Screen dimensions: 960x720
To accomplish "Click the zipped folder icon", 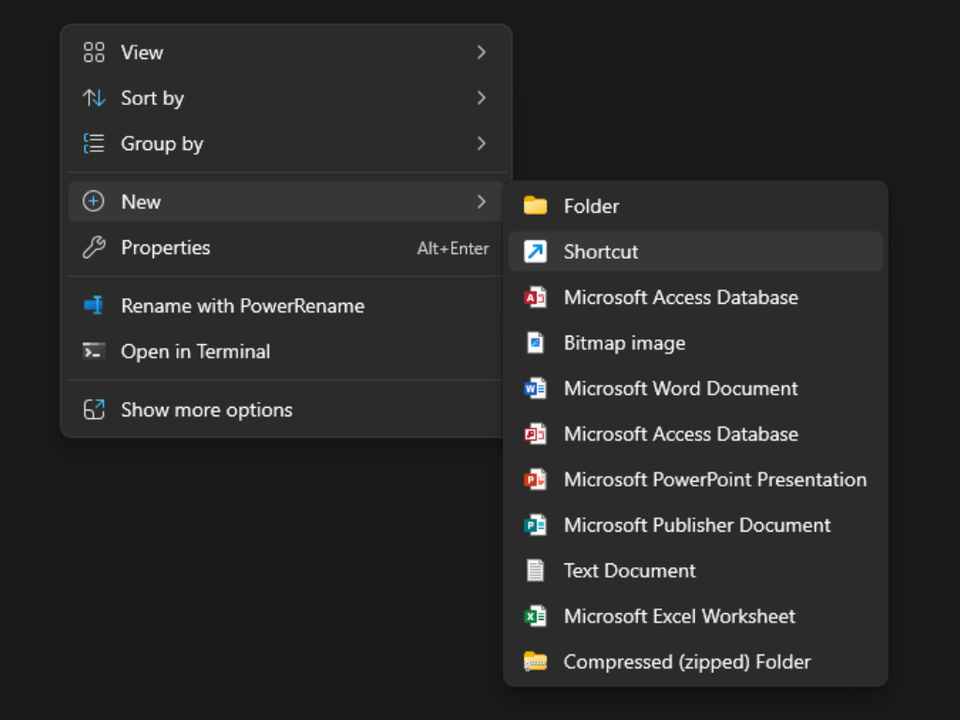I will click(535, 662).
